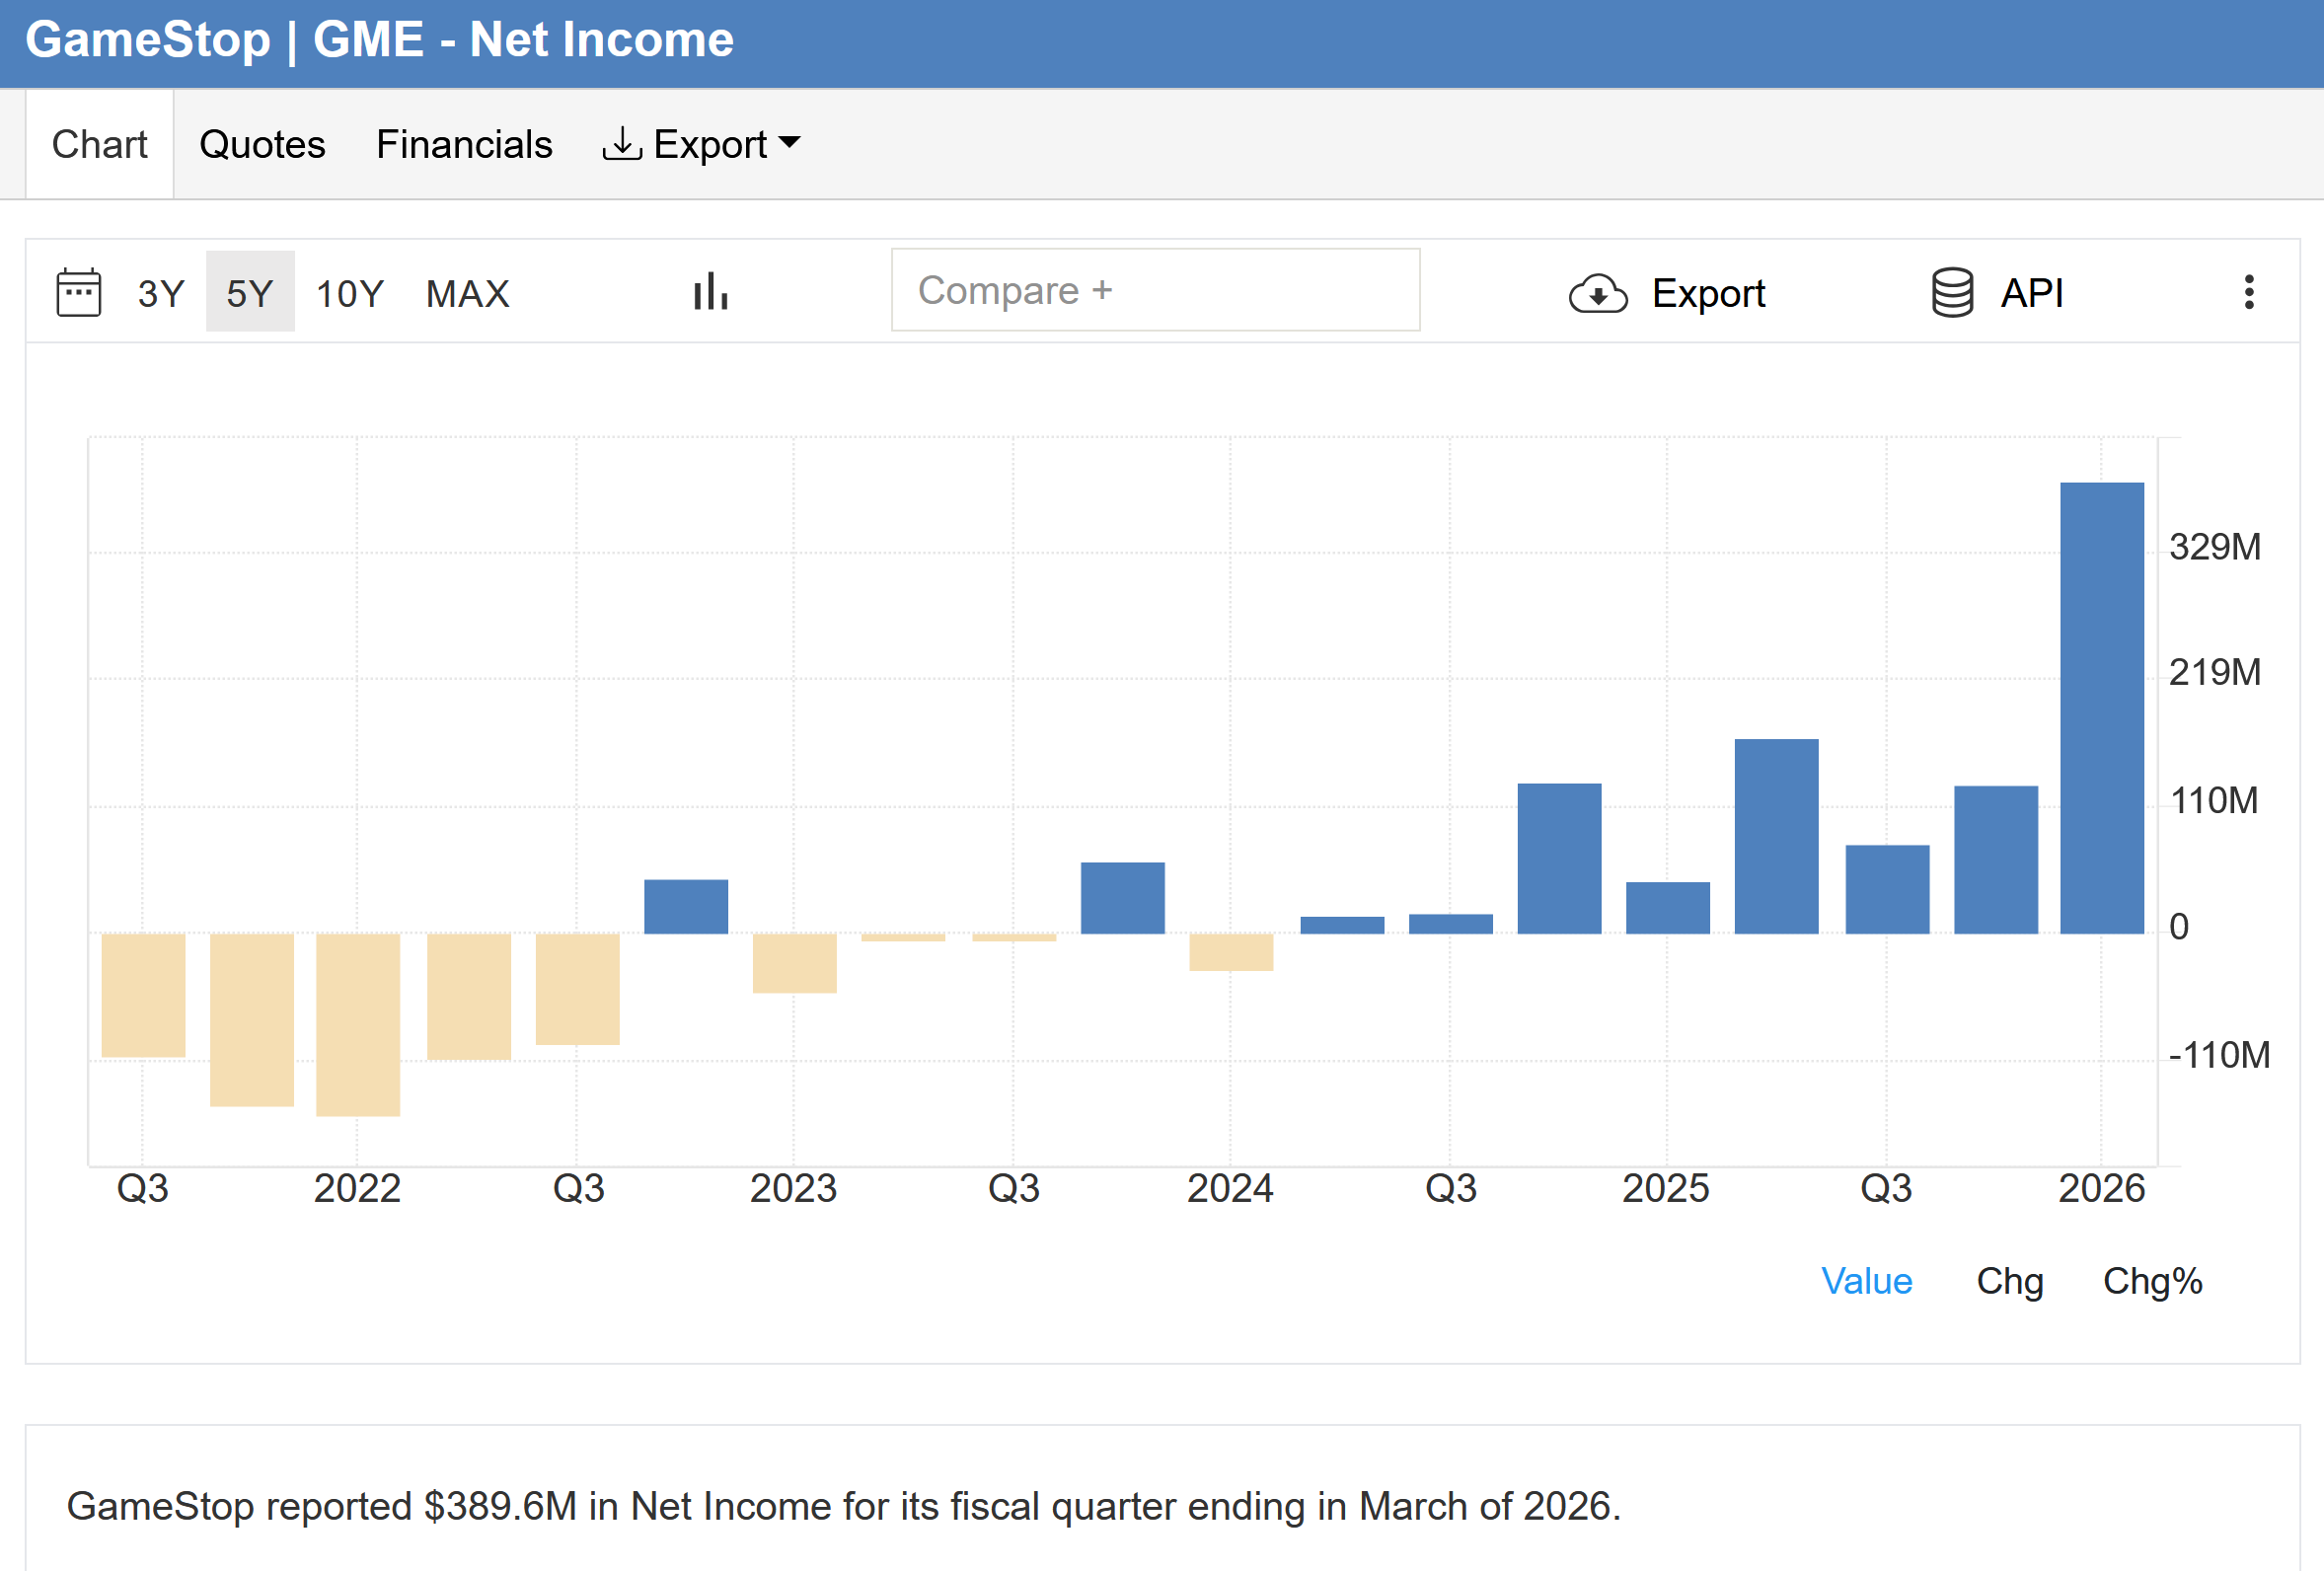Screen dimensions: 2324x1571
Task: Open the Financials tab
Action: pyautogui.click(x=464, y=144)
